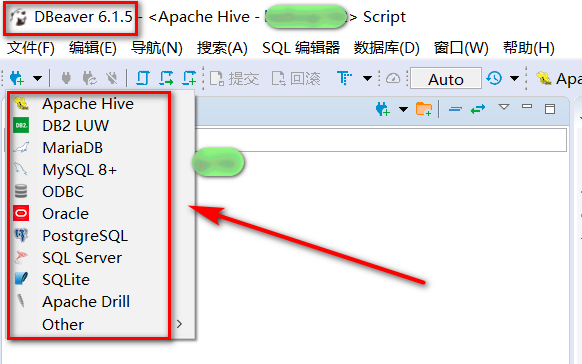Click the collapse all icon in navigator
The image size is (582, 364).
(x=455, y=109)
